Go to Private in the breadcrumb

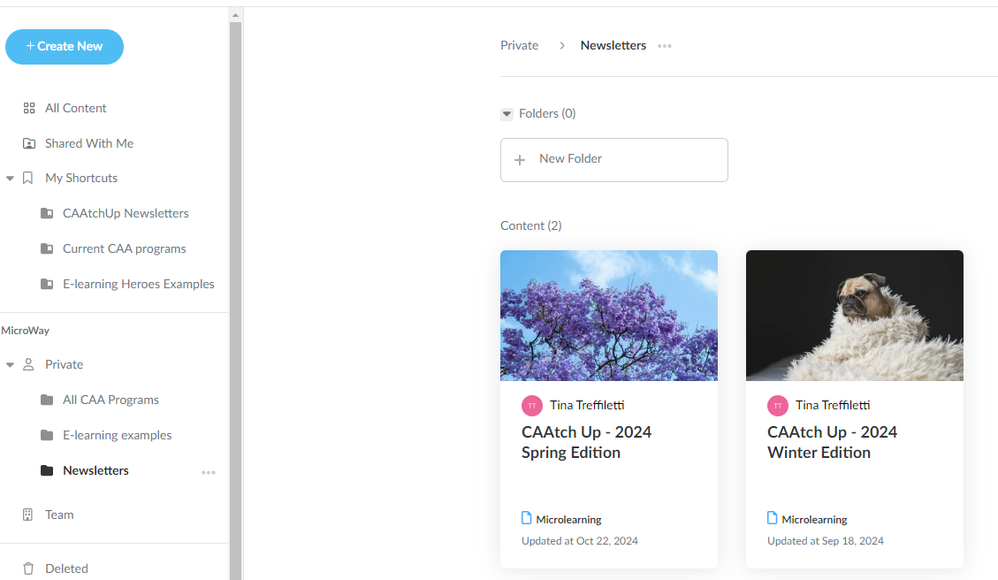(x=519, y=46)
